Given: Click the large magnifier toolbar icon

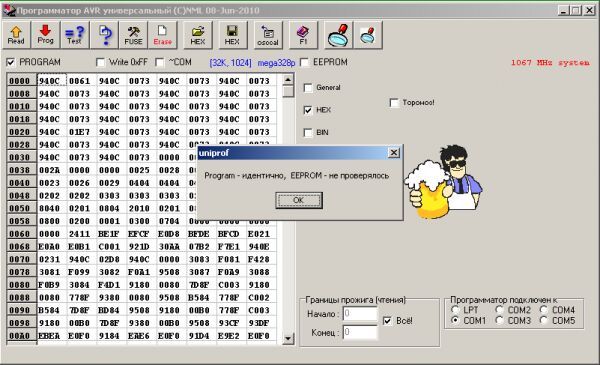Looking at the screenshot, I should 339,35.
